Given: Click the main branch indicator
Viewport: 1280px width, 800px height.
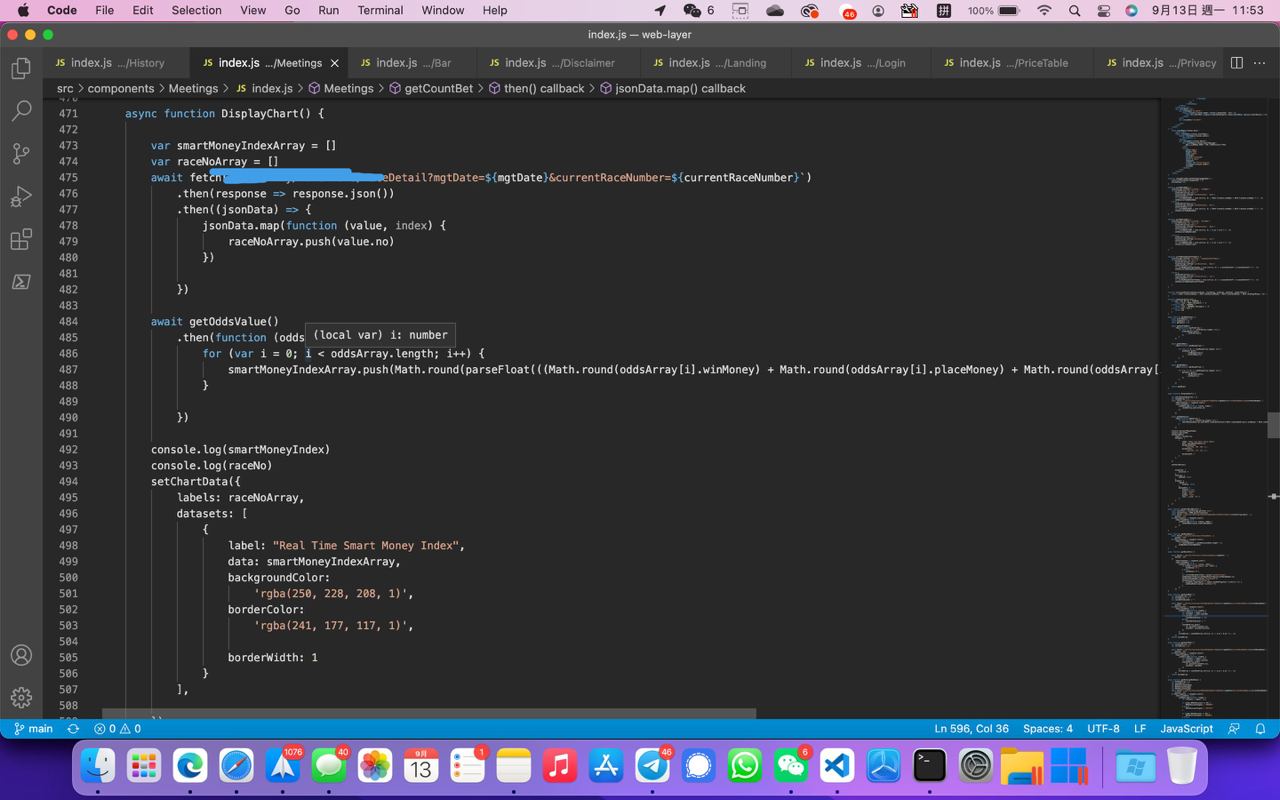Looking at the screenshot, I should pyautogui.click(x=33, y=729).
